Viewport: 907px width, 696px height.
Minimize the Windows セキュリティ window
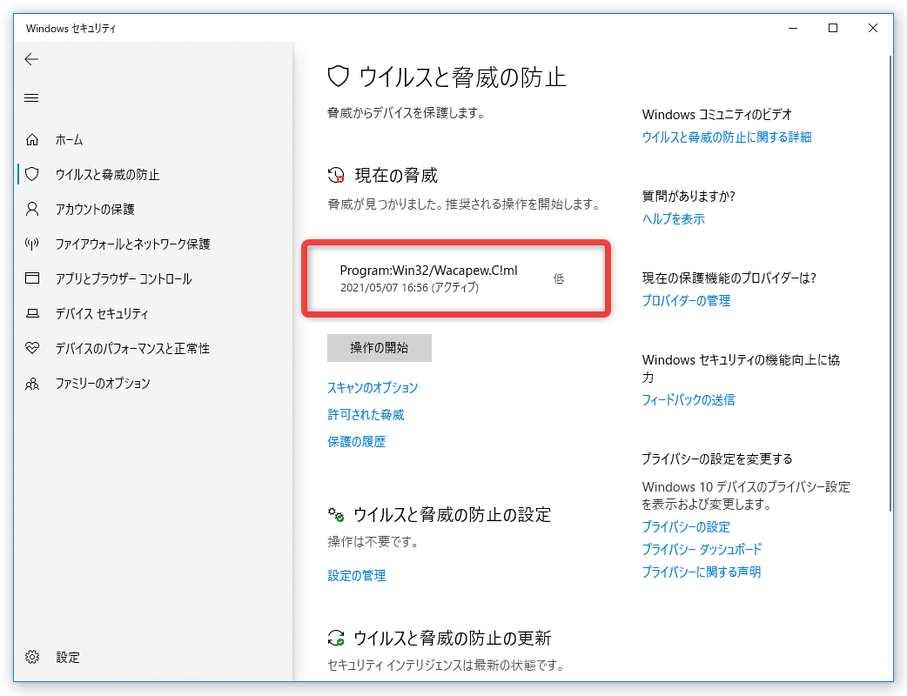(x=793, y=28)
